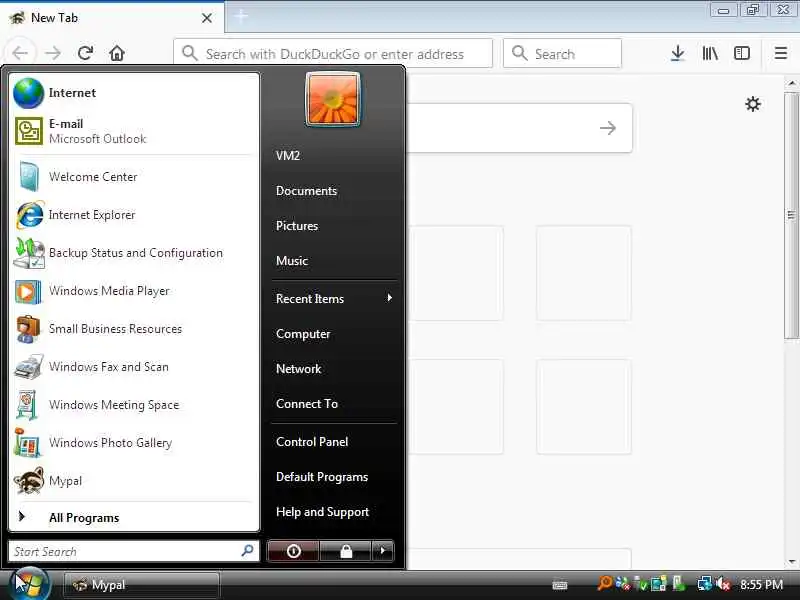Open new tab page settings gear

click(753, 104)
